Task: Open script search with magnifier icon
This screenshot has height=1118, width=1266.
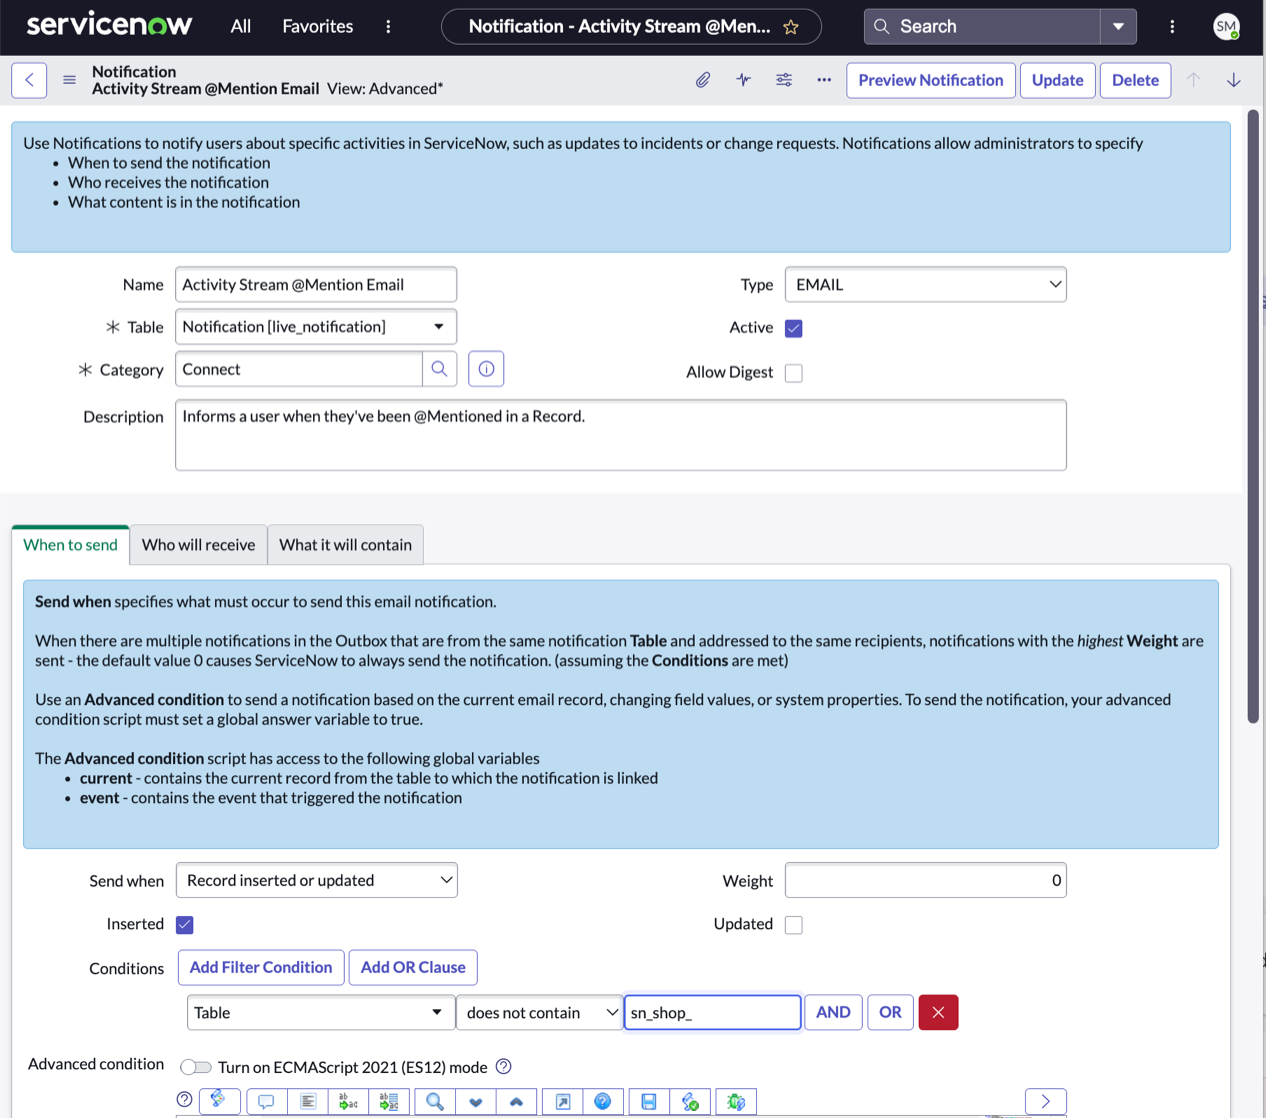Action: coord(435,1101)
